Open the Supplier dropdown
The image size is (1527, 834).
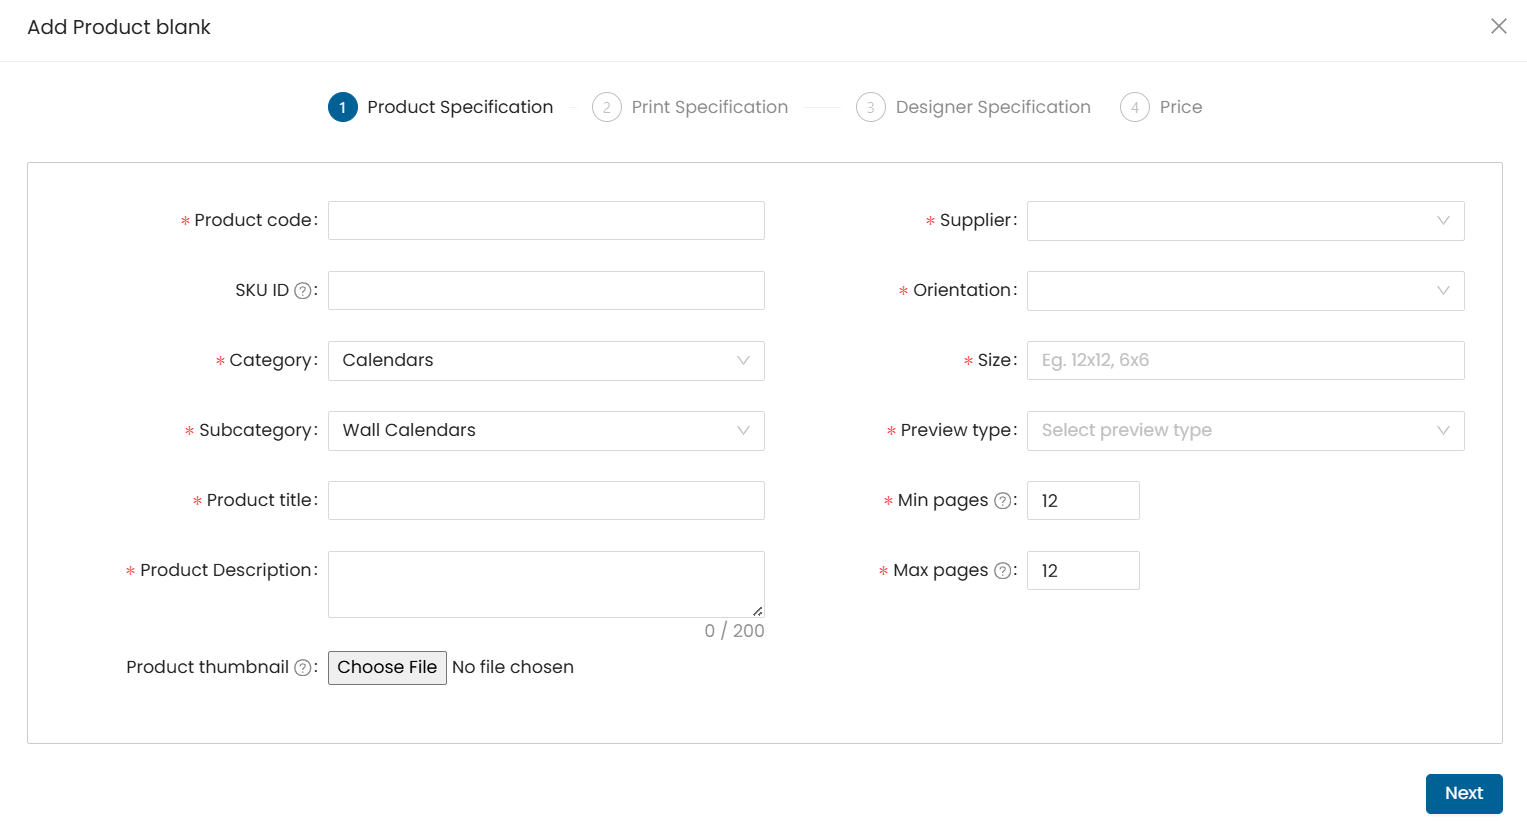(x=1245, y=221)
